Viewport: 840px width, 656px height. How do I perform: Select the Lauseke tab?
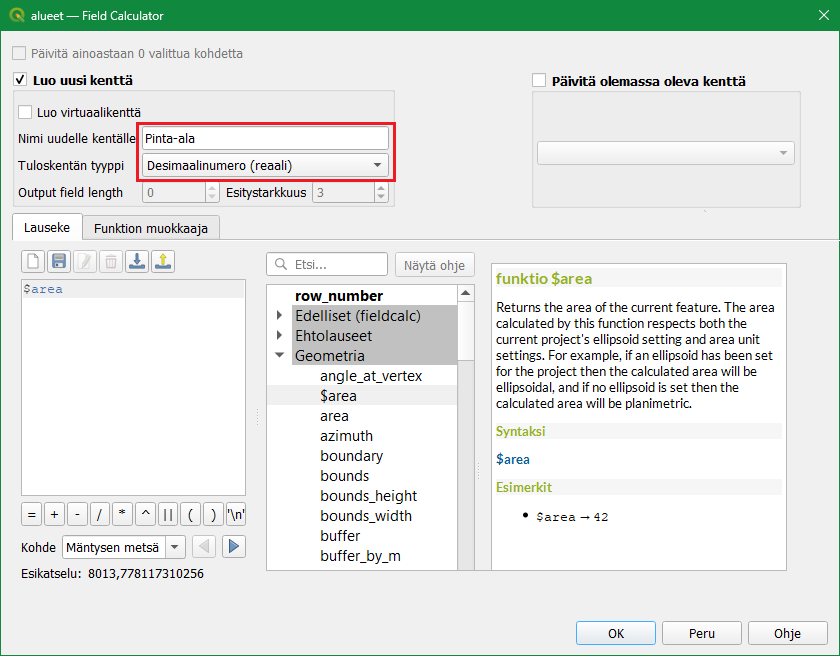[47, 228]
